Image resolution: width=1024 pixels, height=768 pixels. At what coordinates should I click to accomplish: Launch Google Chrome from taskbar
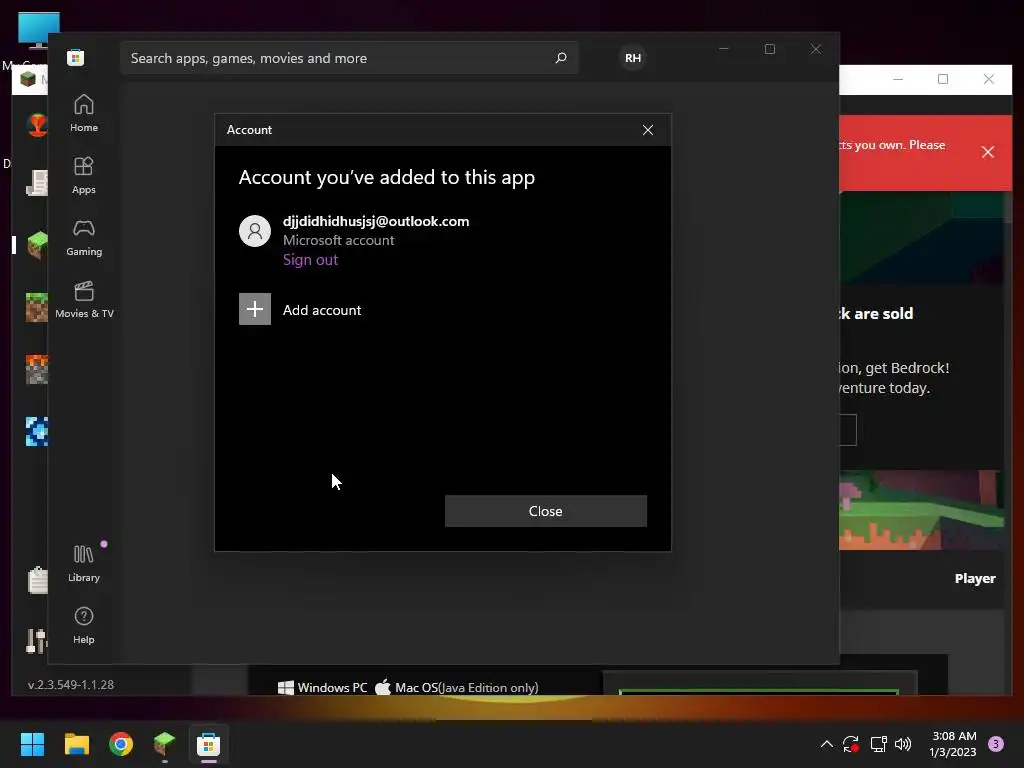[x=121, y=744]
